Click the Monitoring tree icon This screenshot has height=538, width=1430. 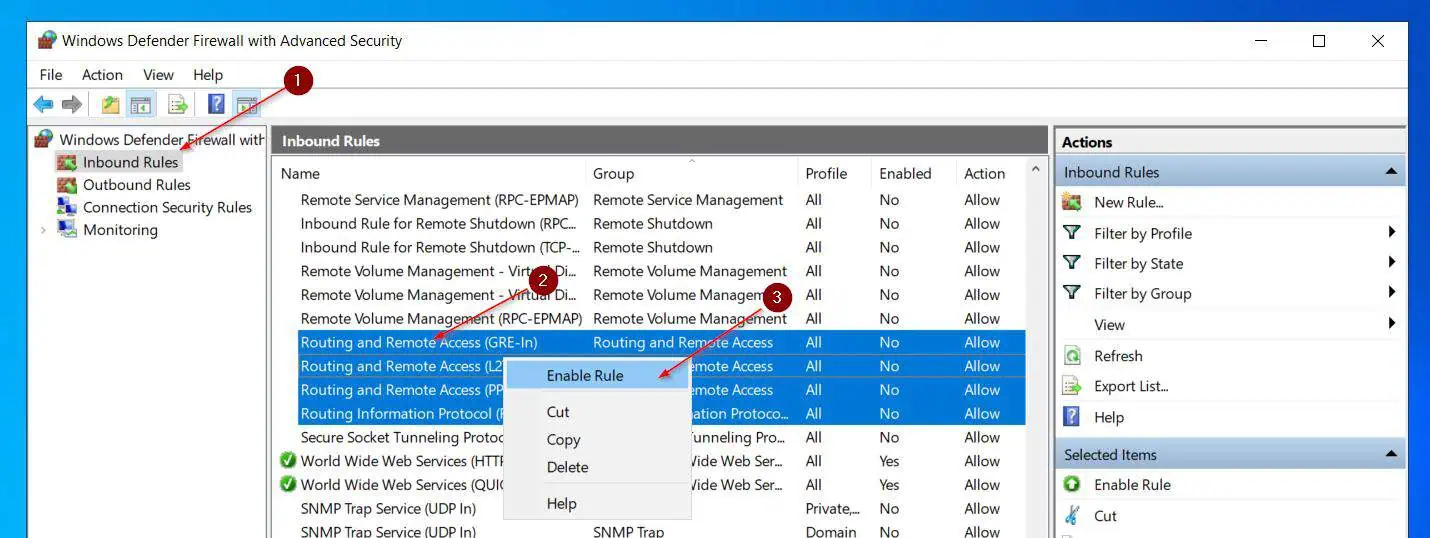(67, 230)
